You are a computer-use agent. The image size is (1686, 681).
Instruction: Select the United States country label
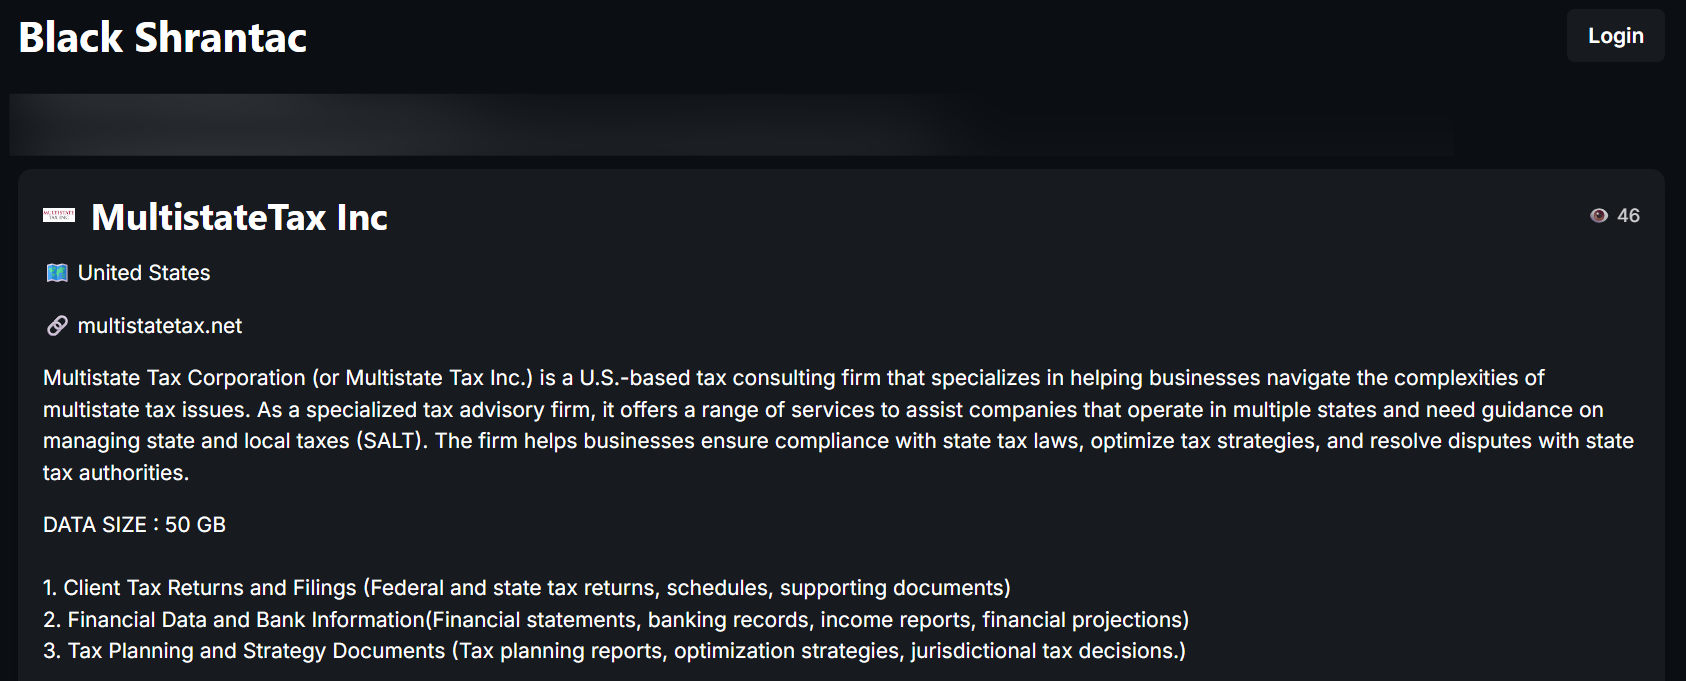144,273
